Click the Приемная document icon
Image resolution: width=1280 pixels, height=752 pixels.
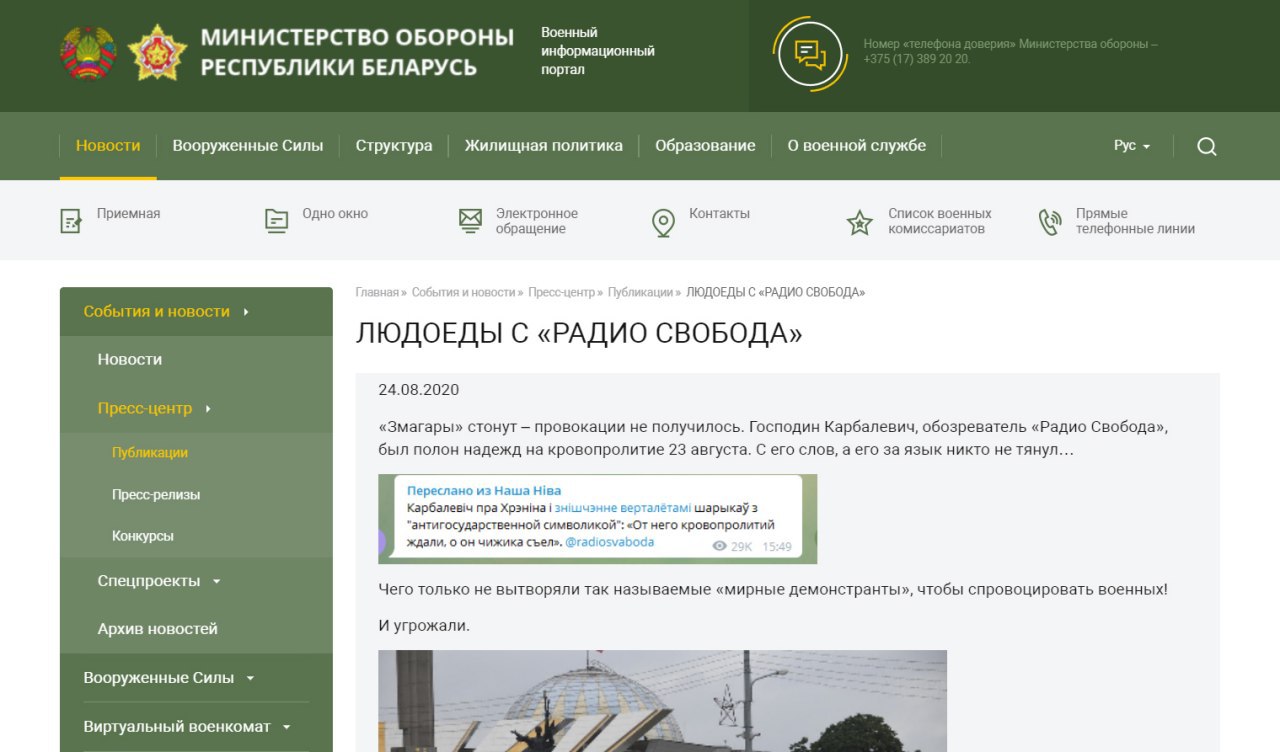point(70,221)
